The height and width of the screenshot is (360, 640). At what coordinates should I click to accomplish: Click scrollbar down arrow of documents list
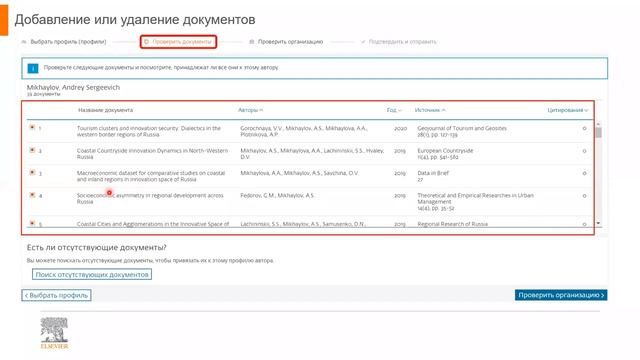point(598,223)
